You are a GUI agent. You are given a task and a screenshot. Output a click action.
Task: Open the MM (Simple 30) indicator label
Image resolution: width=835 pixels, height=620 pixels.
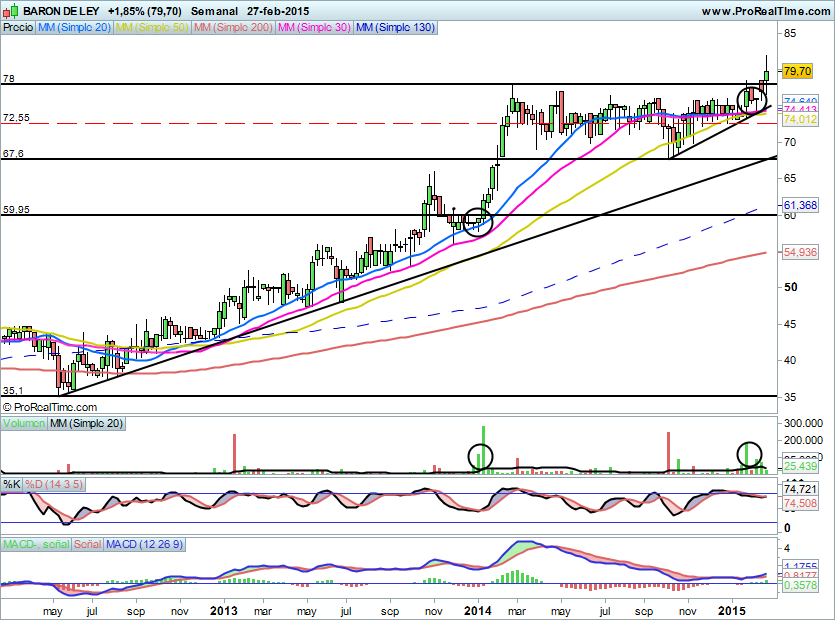tap(314, 28)
